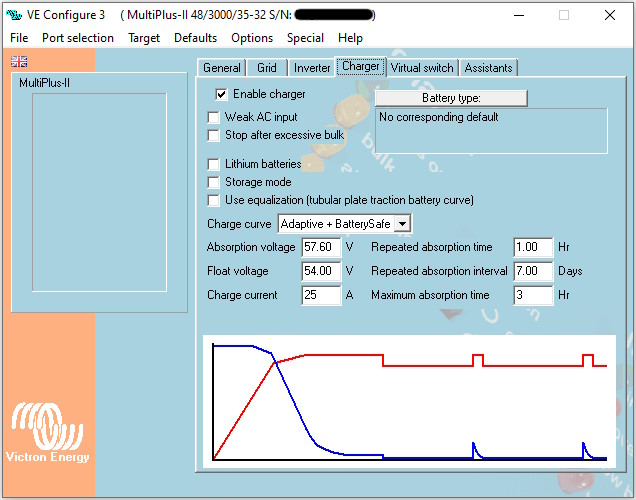Switch to the Inverter tab
The image size is (636, 500).
(x=312, y=68)
